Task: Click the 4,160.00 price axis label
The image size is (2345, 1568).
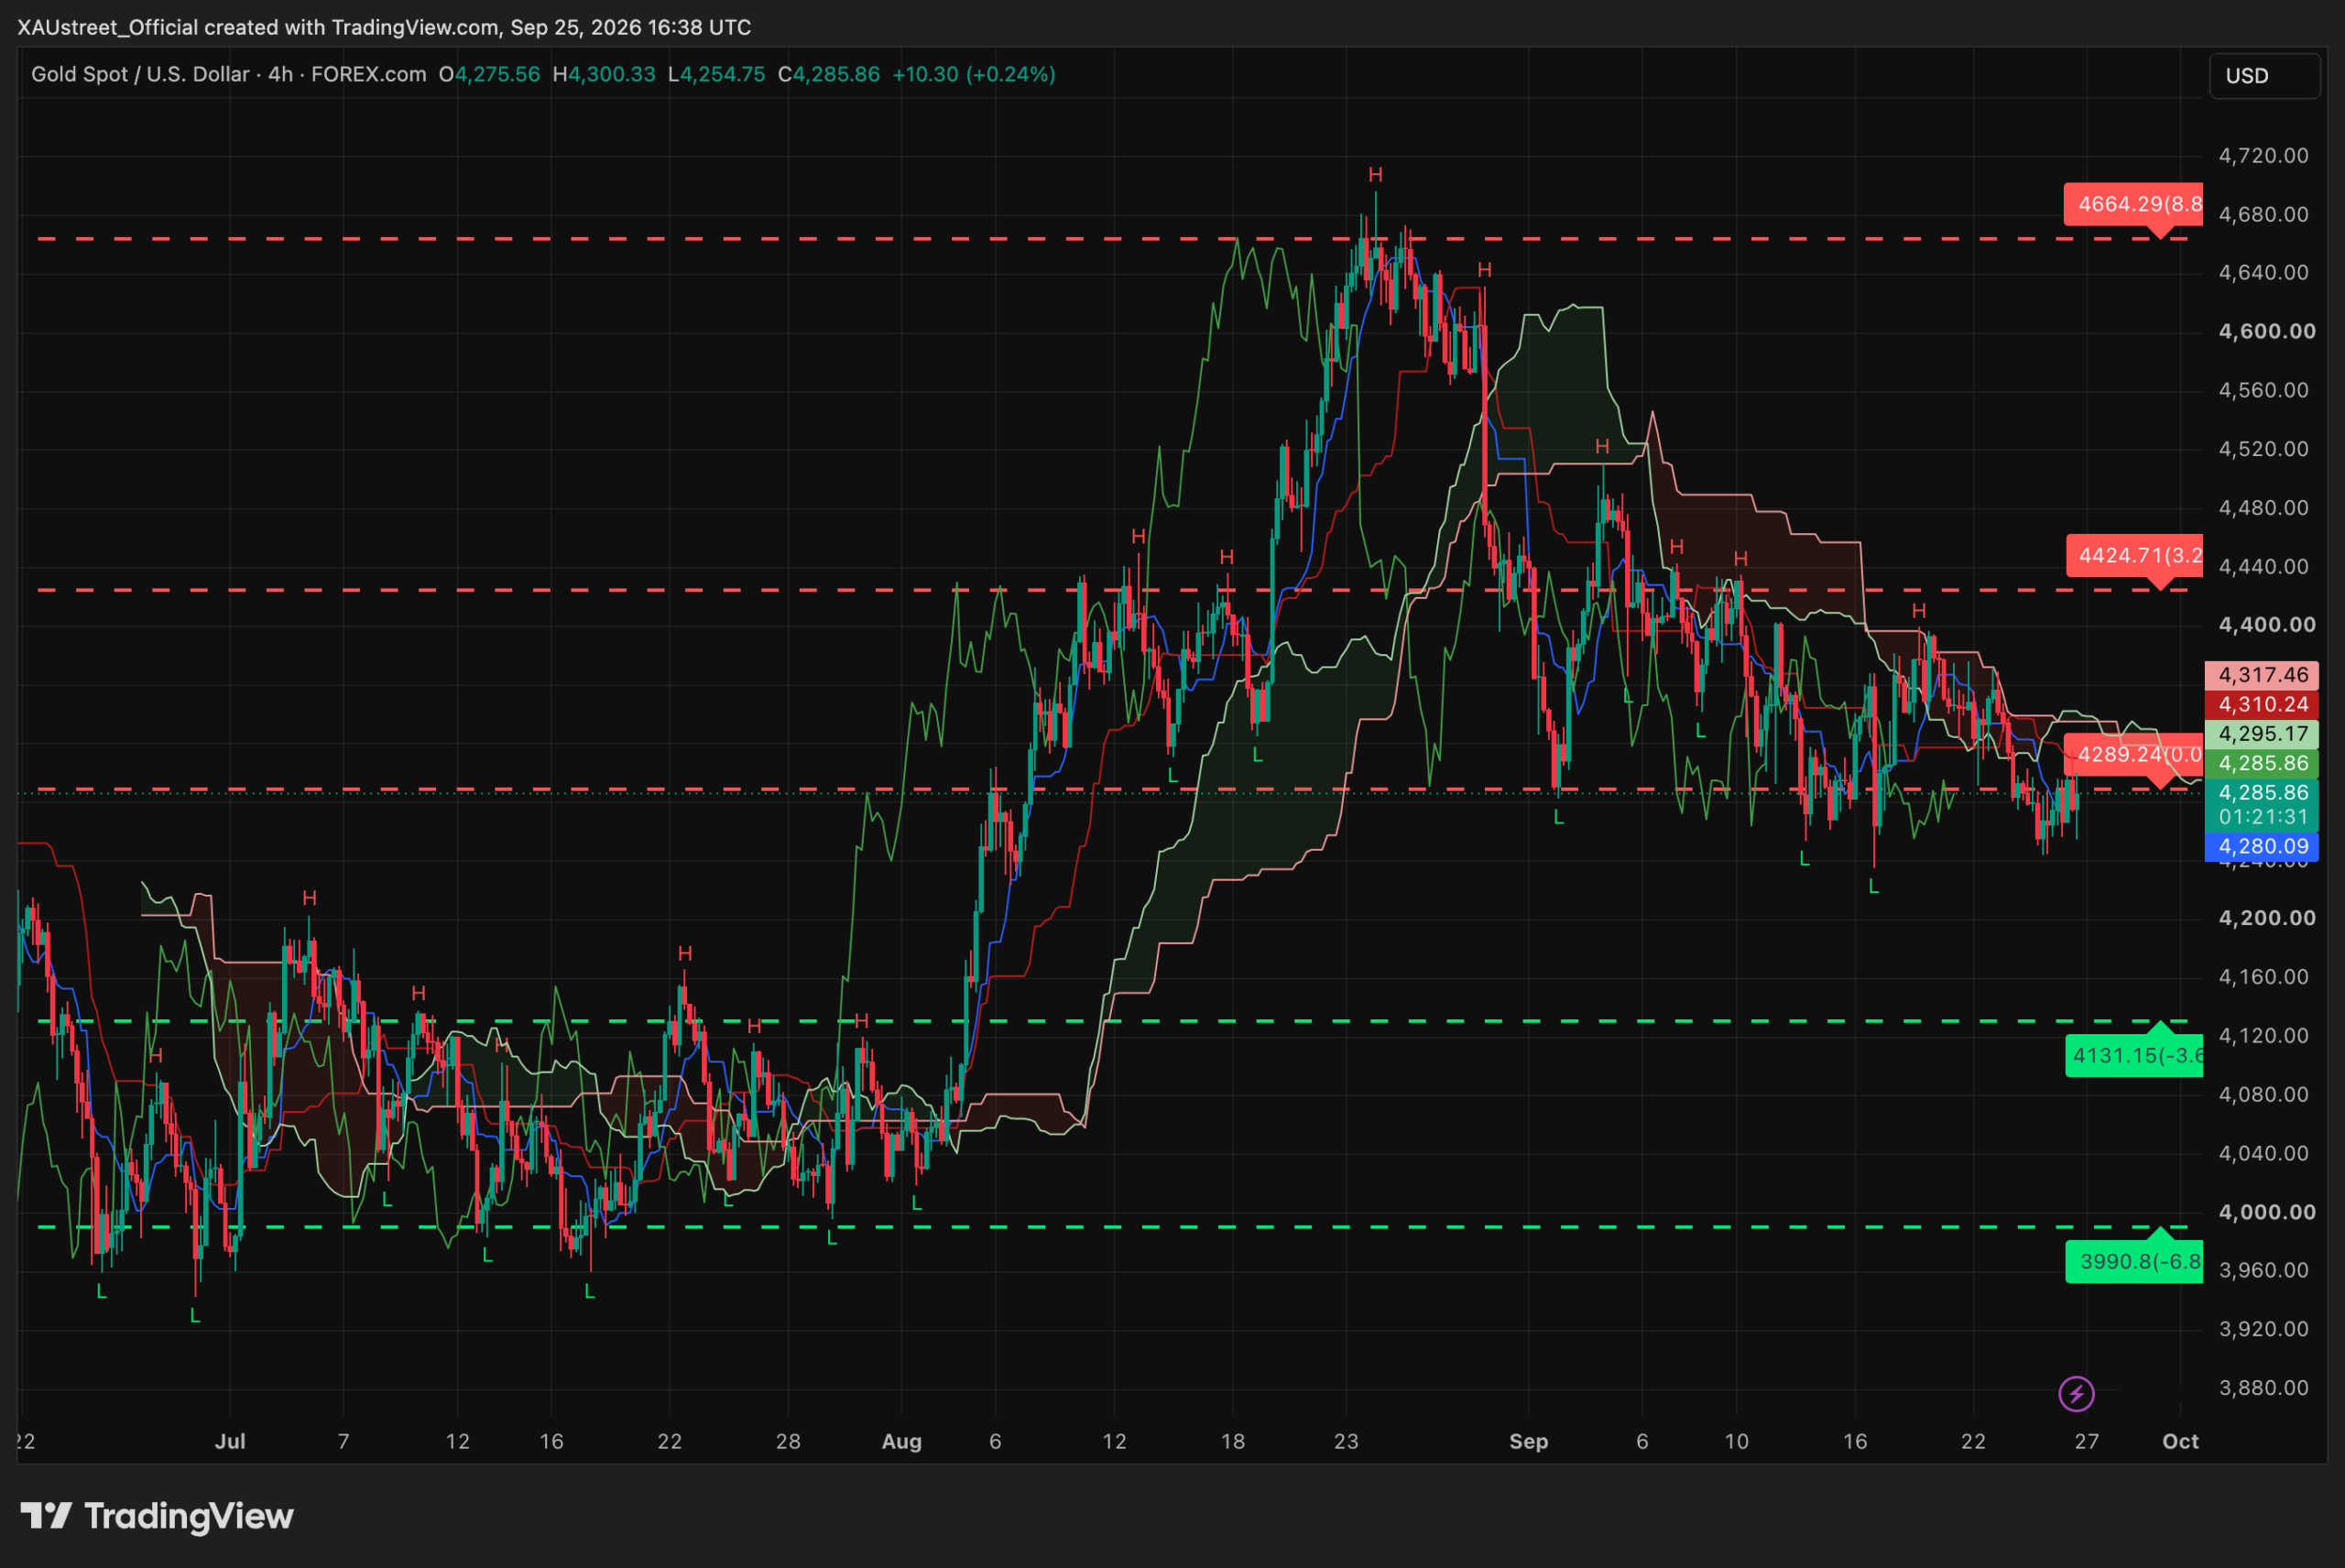Action: (2263, 976)
